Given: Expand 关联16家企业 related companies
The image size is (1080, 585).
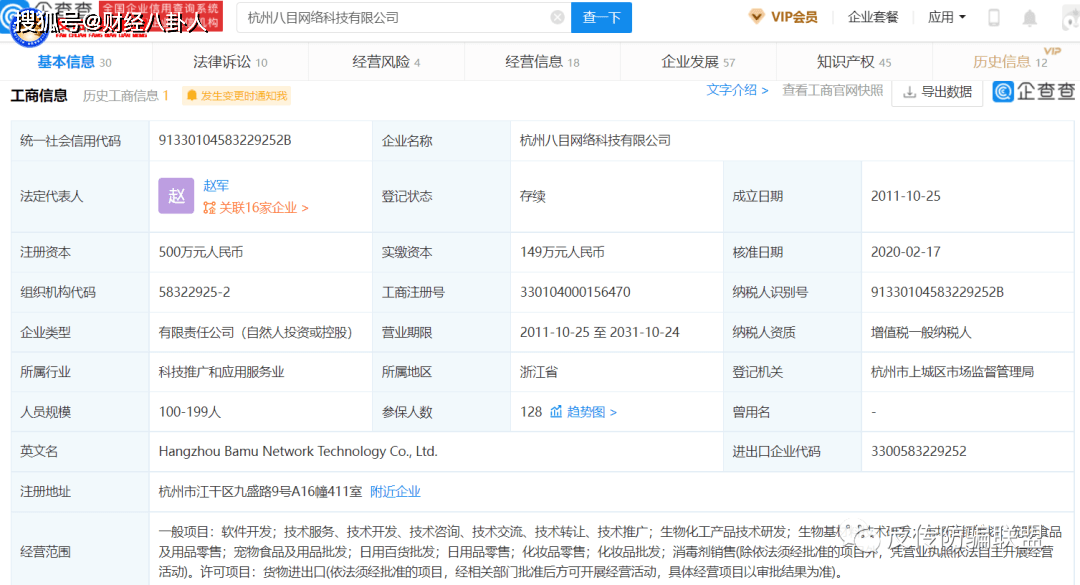Looking at the screenshot, I should pos(256,208).
